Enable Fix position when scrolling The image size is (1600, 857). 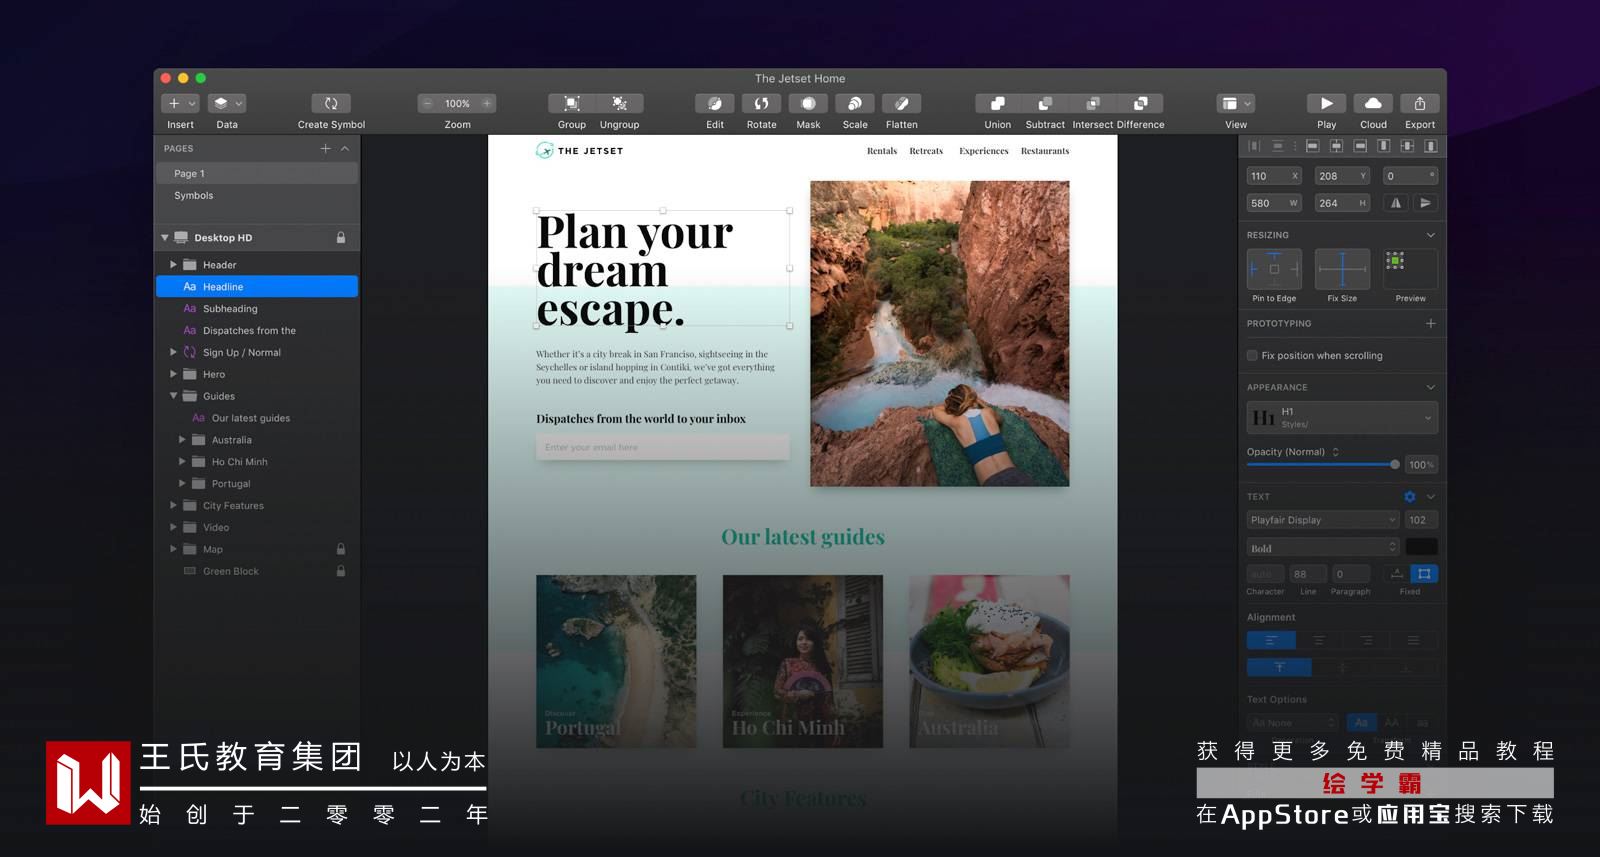point(1252,356)
